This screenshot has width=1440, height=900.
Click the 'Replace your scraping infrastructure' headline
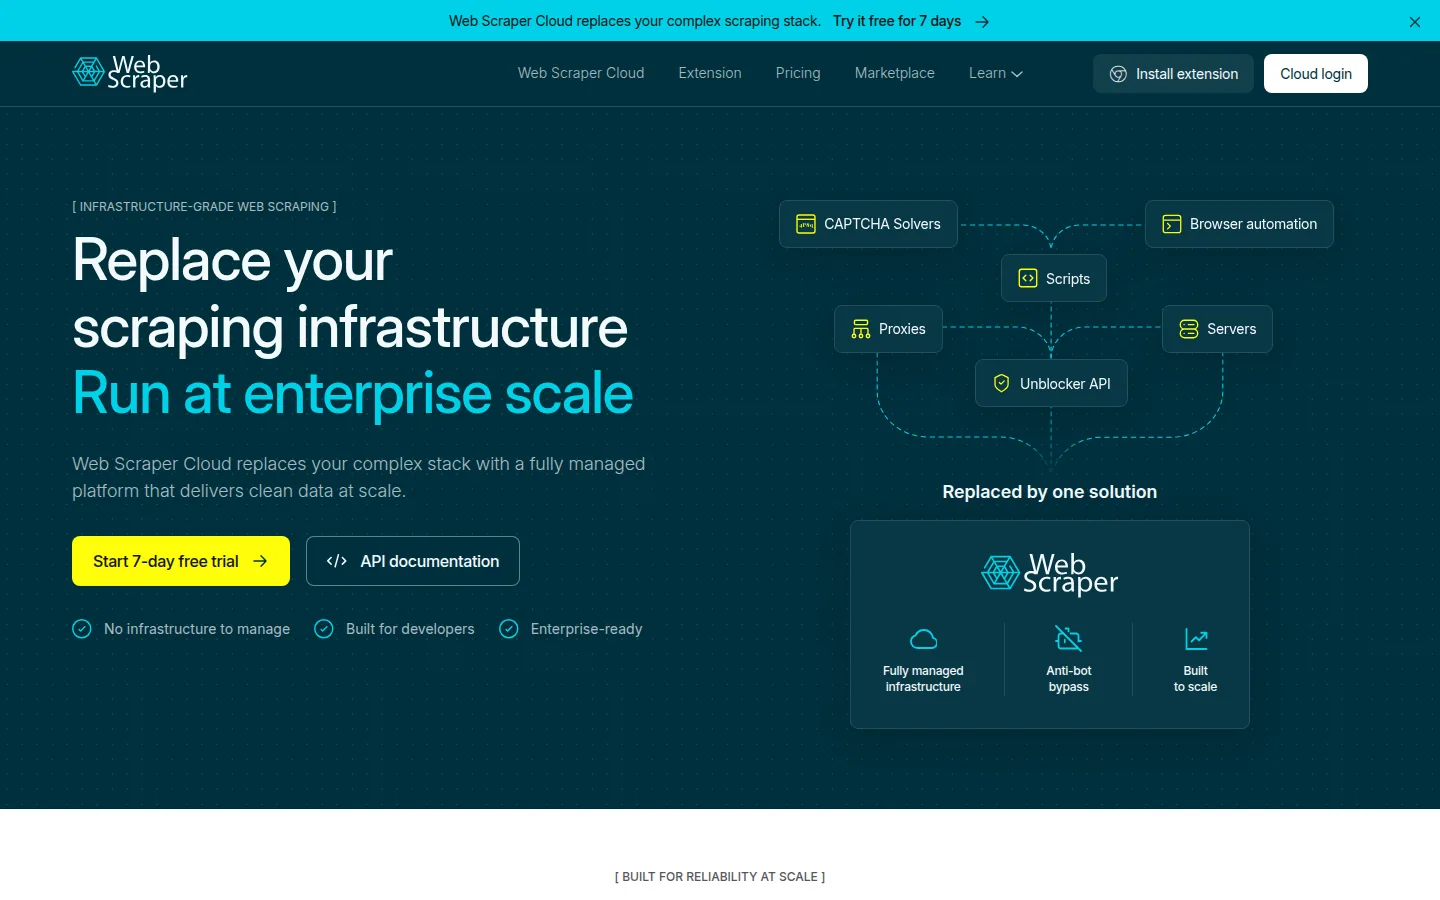pos(350,294)
